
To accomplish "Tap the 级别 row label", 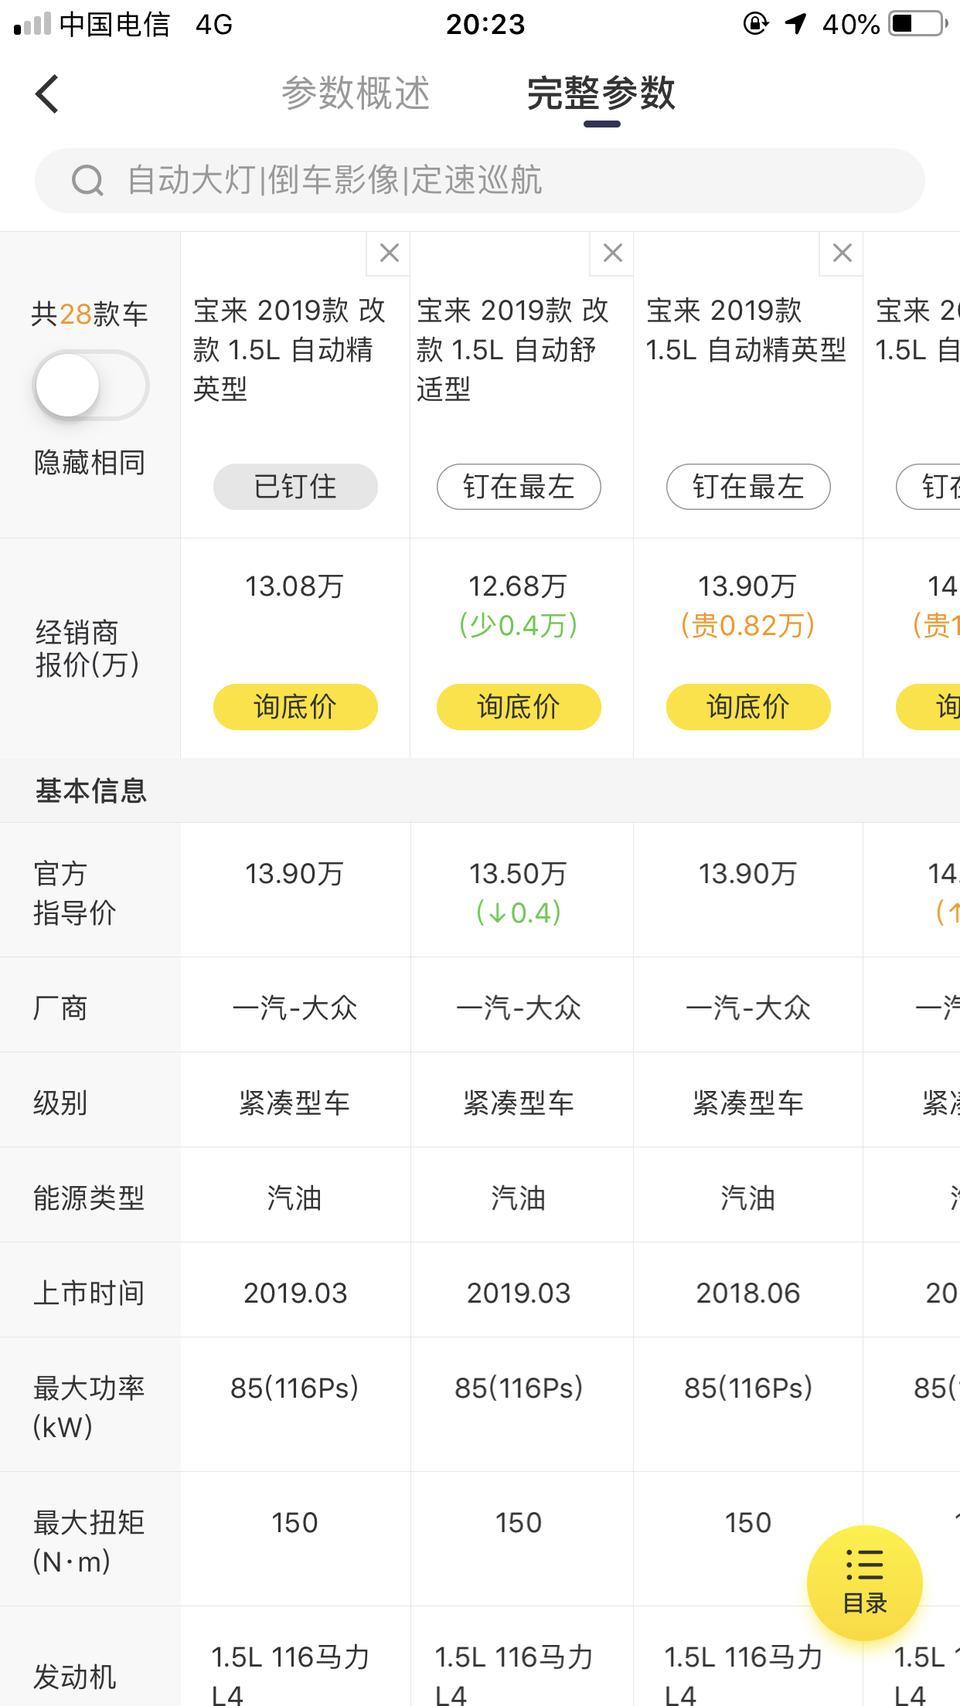I will (60, 1102).
